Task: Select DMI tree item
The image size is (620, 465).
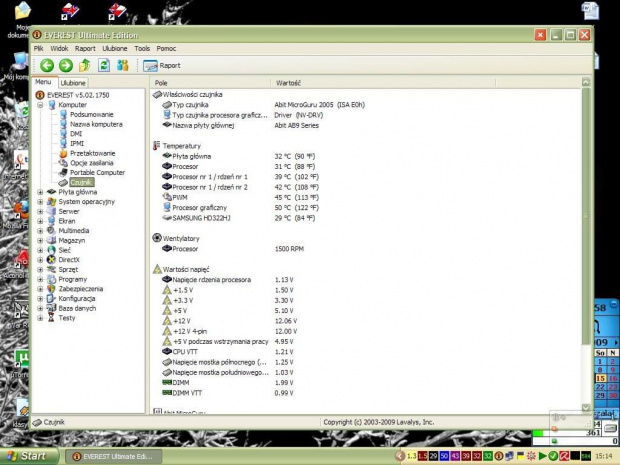Action: click(x=76, y=134)
